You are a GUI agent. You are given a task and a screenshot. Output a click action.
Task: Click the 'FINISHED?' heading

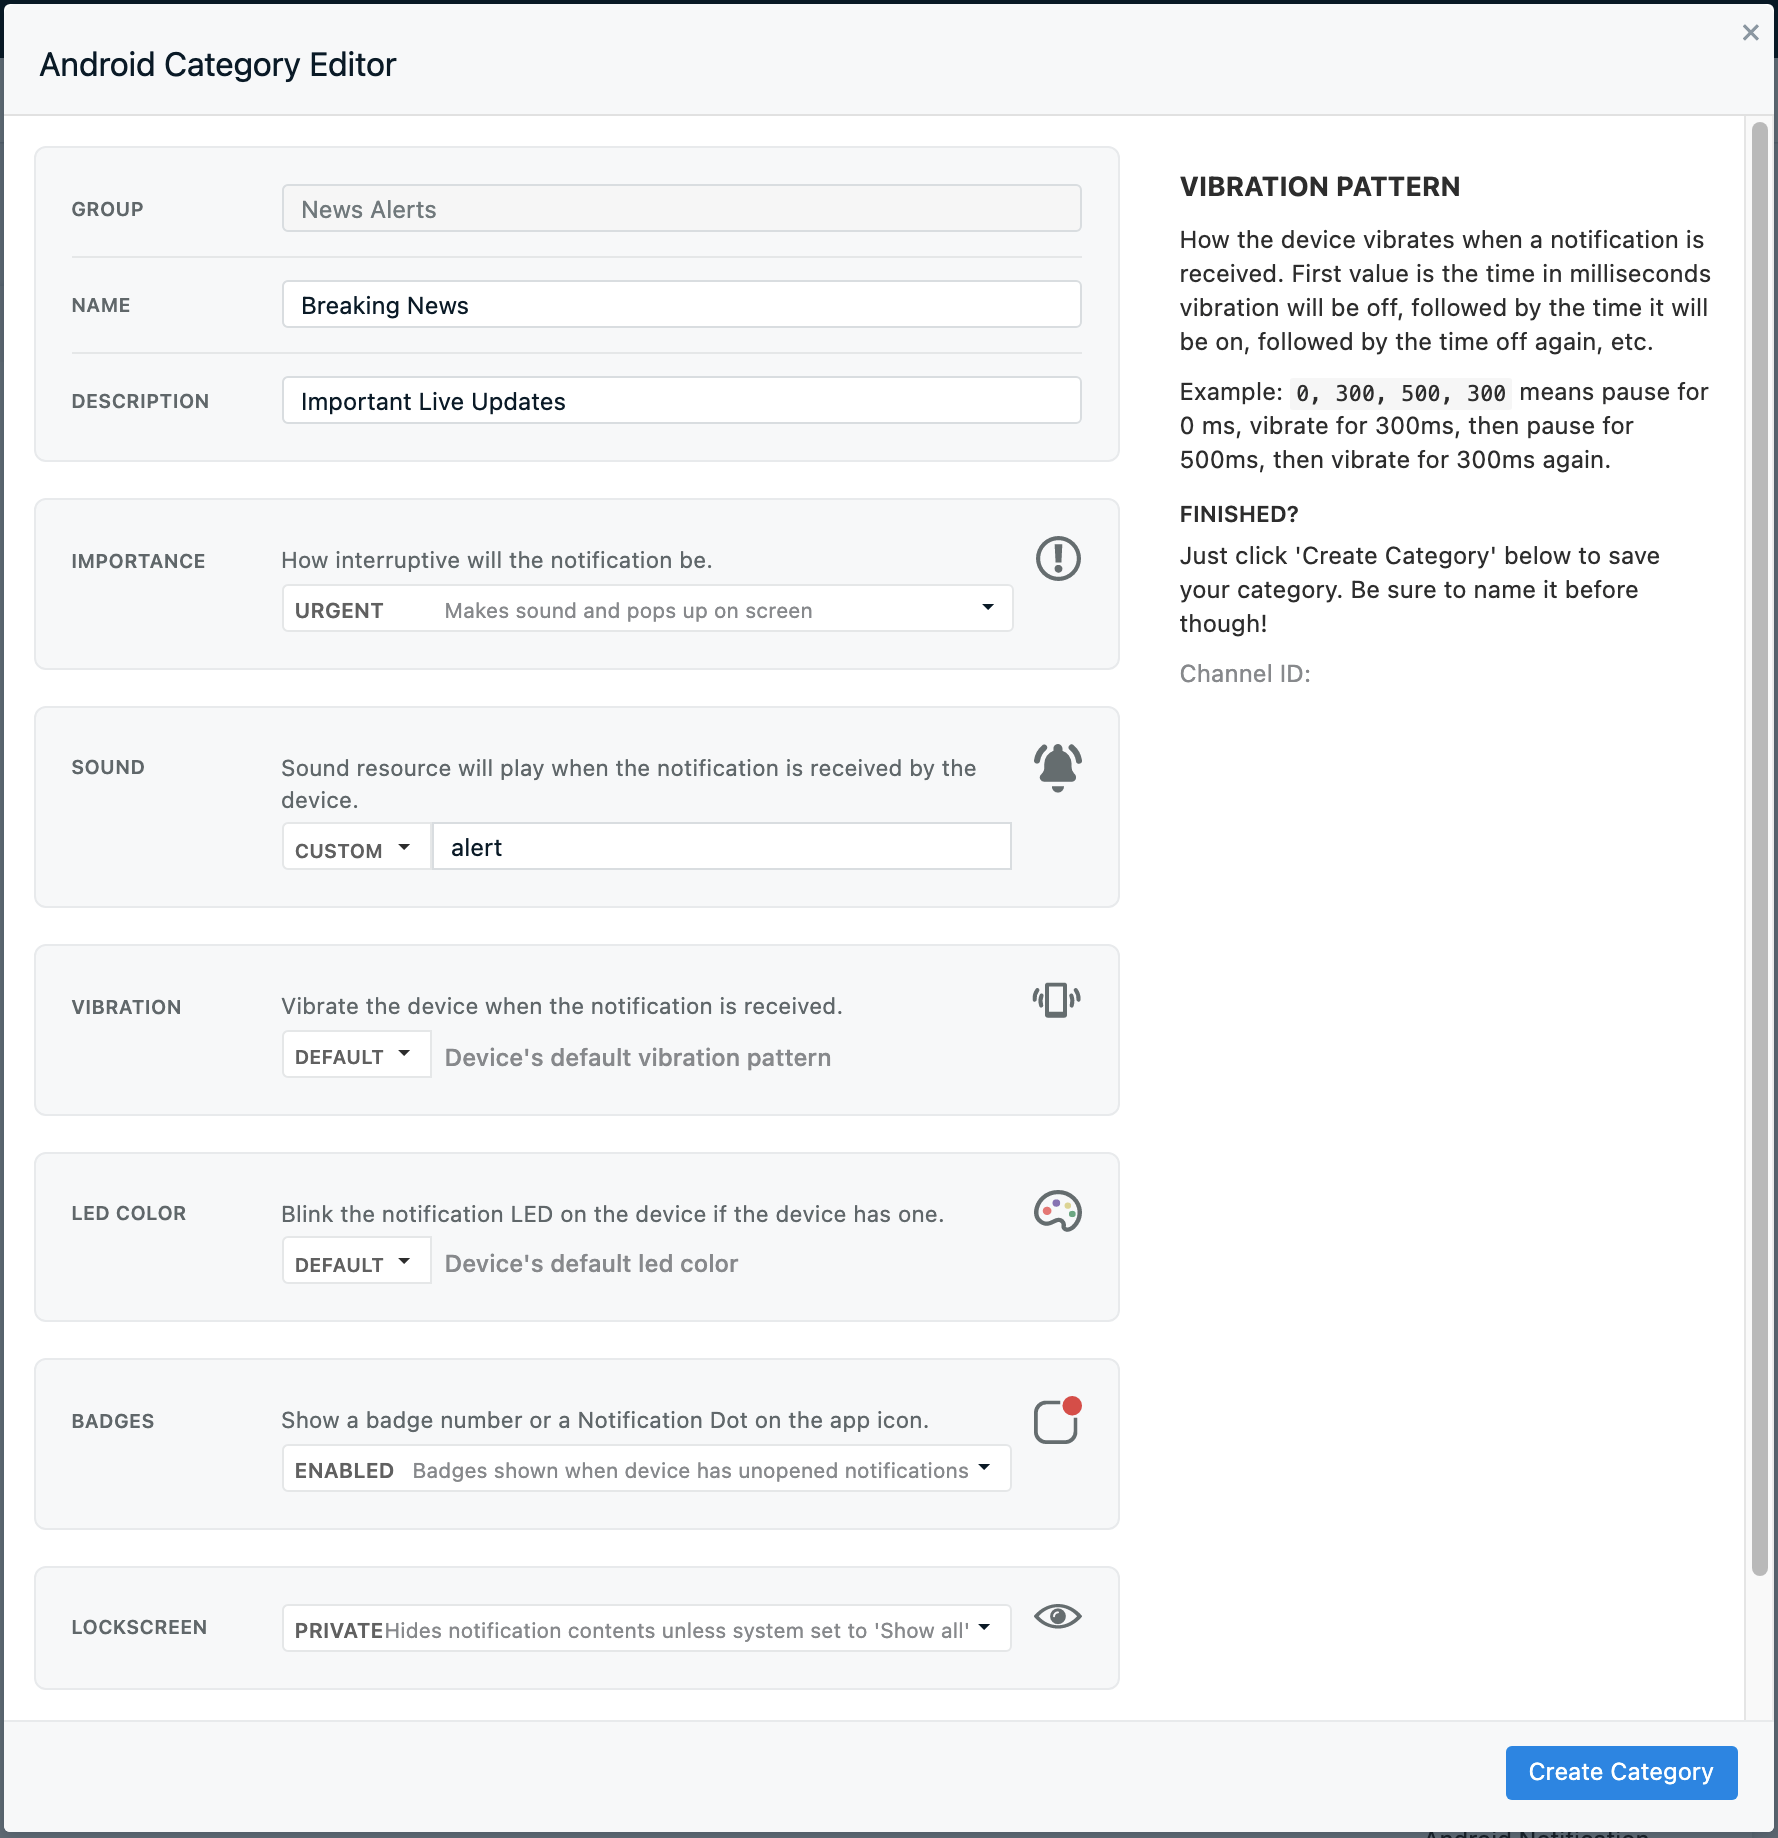point(1239,514)
